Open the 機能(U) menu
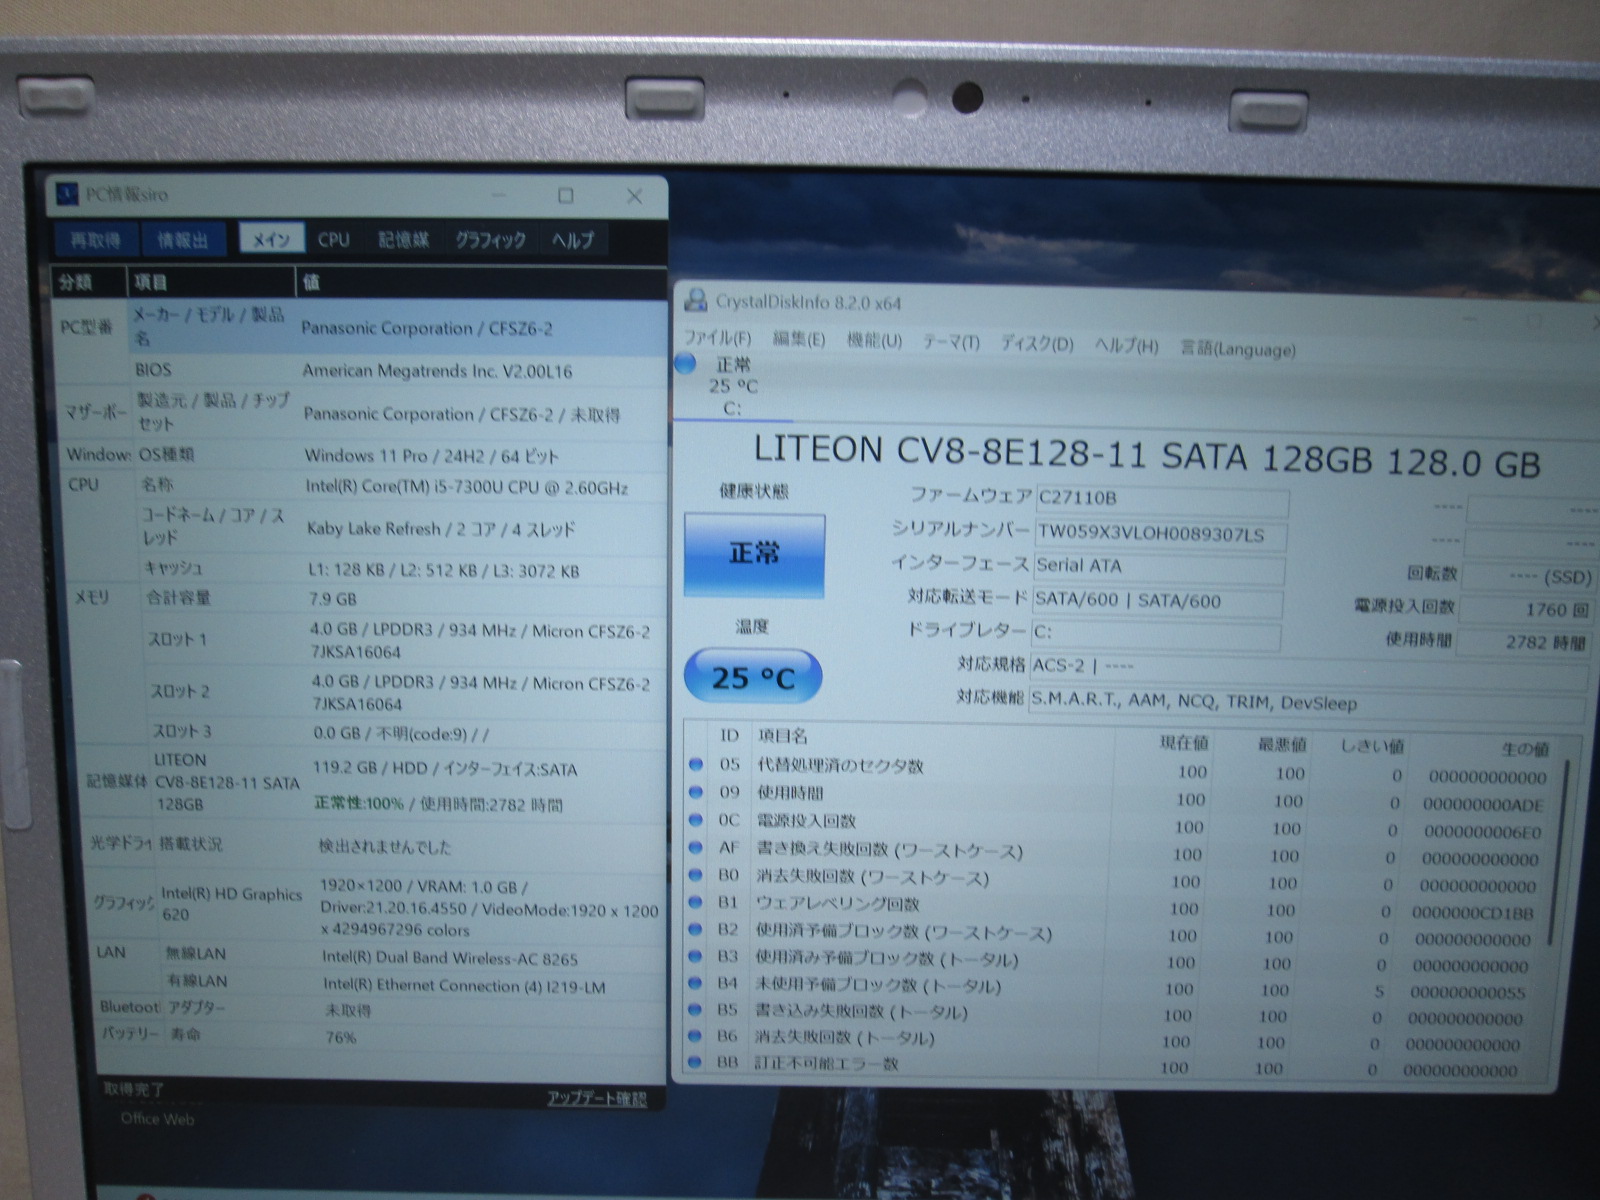Image resolution: width=1600 pixels, height=1200 pixels. (874, 341)
